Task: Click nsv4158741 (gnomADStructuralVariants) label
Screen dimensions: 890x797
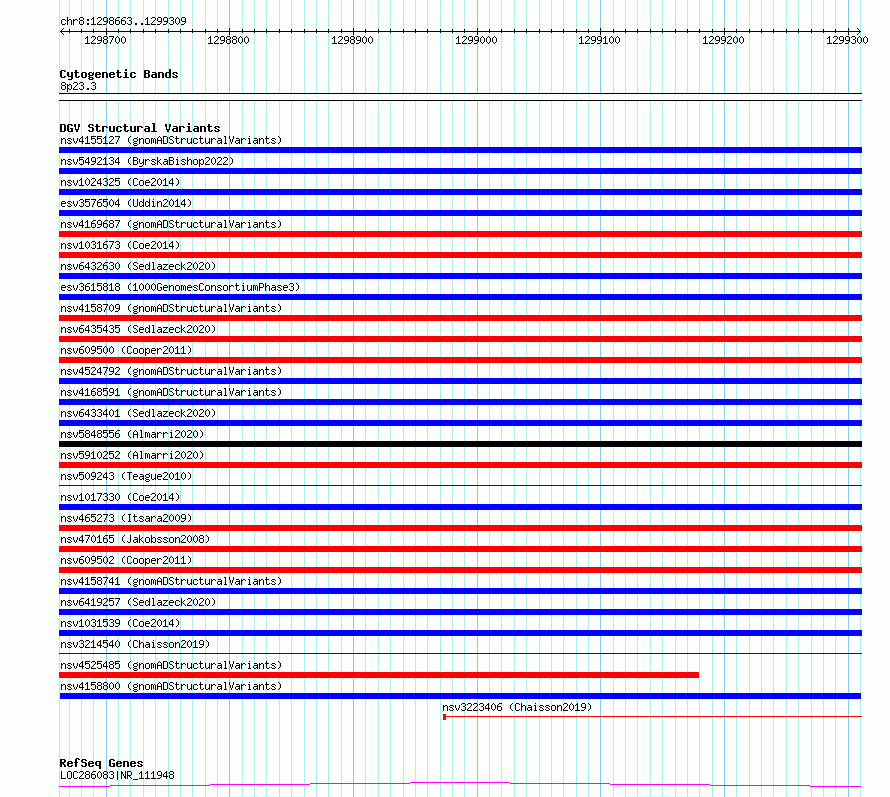Action: 171,581
